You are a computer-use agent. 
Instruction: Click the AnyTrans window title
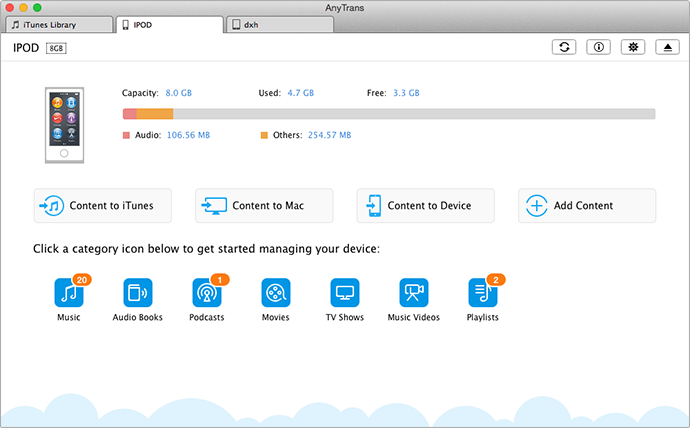[345, 8]
